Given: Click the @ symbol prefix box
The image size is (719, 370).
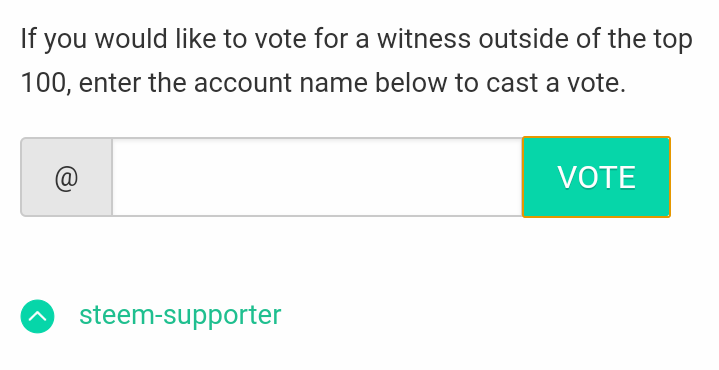Looking at the screenshot, I should pos(66,177).
